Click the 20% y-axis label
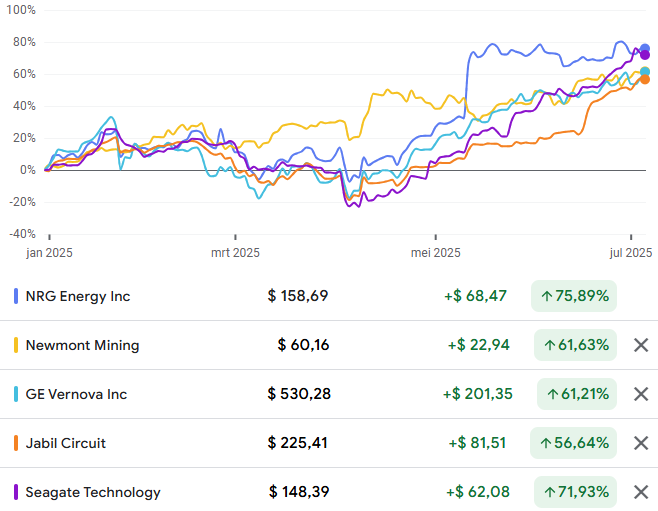Image resolution: width=658 pixels, height=511 pixels. click(x=24, y=138)
